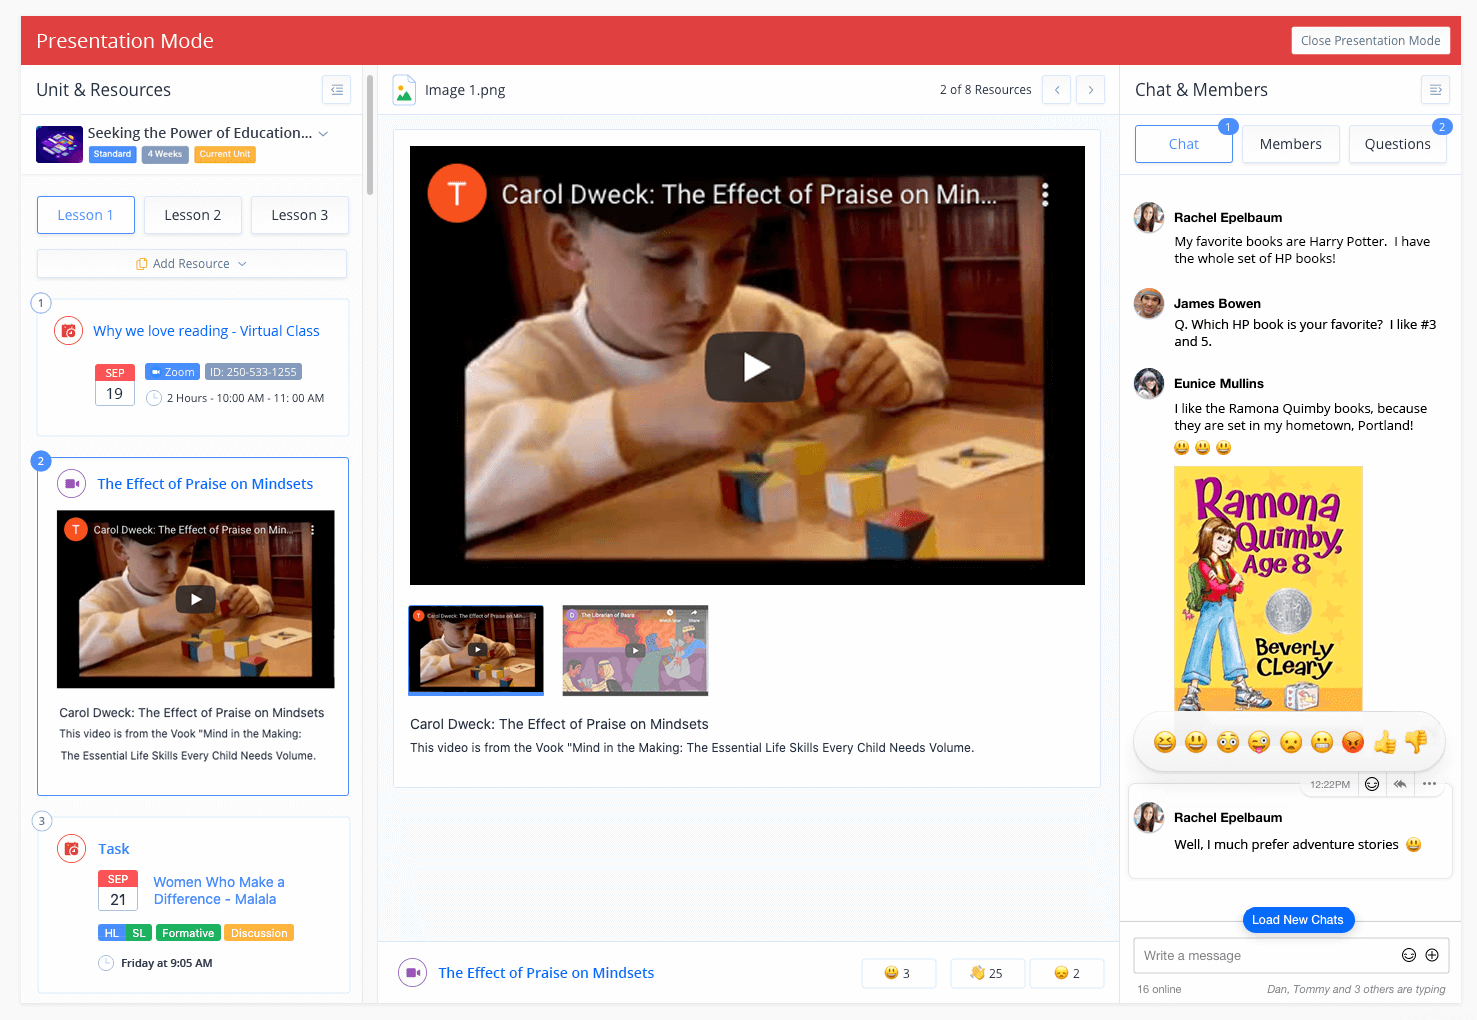Click James Bowen's avatar

tap(1149, 303)
